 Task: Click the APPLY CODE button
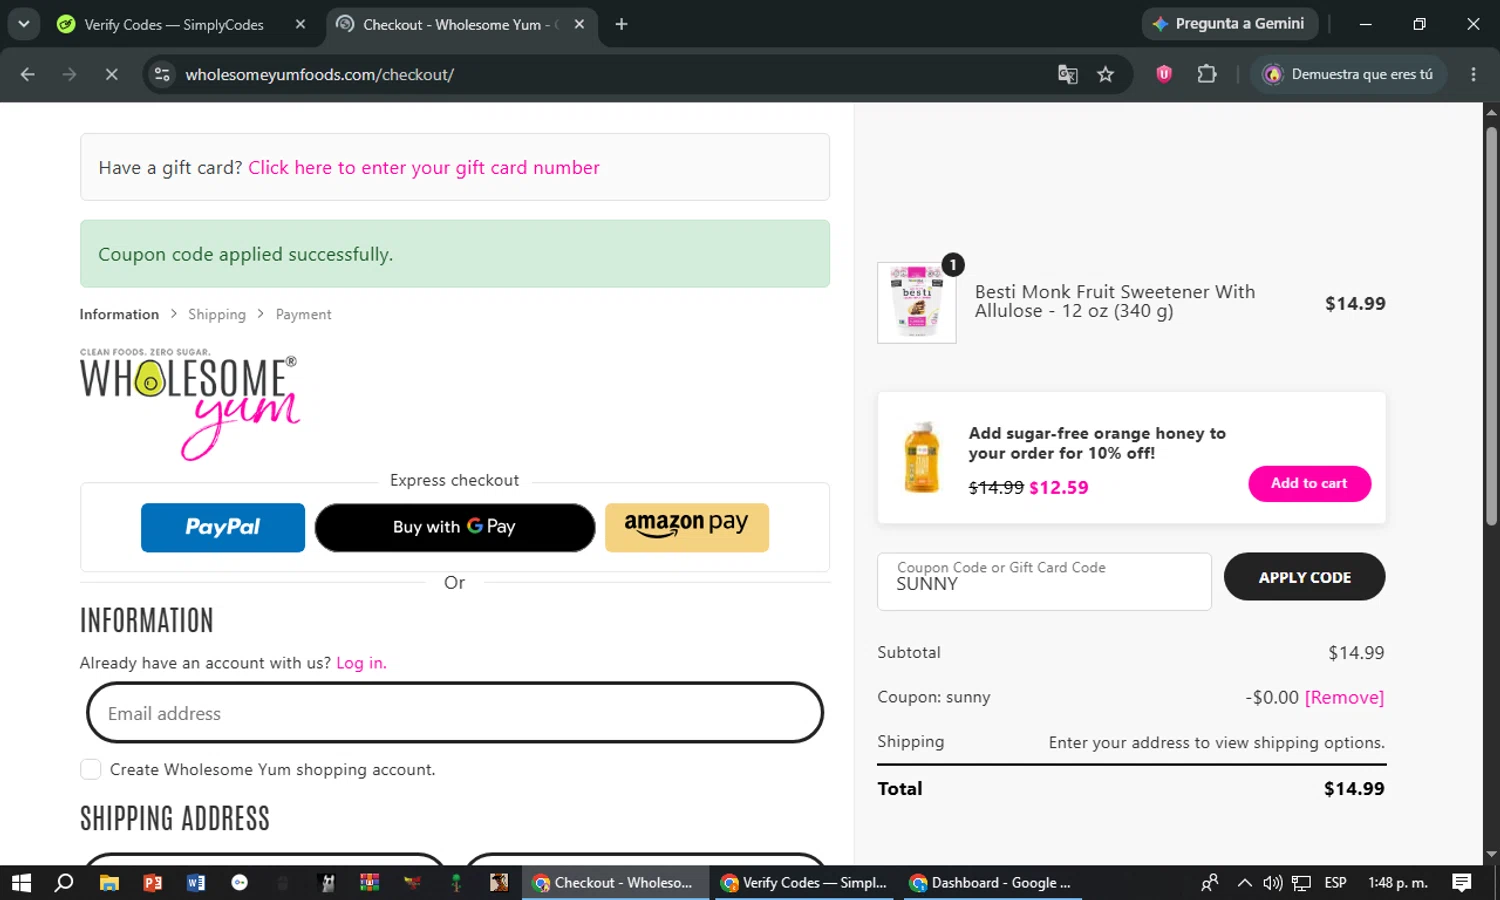[1304, 577]
